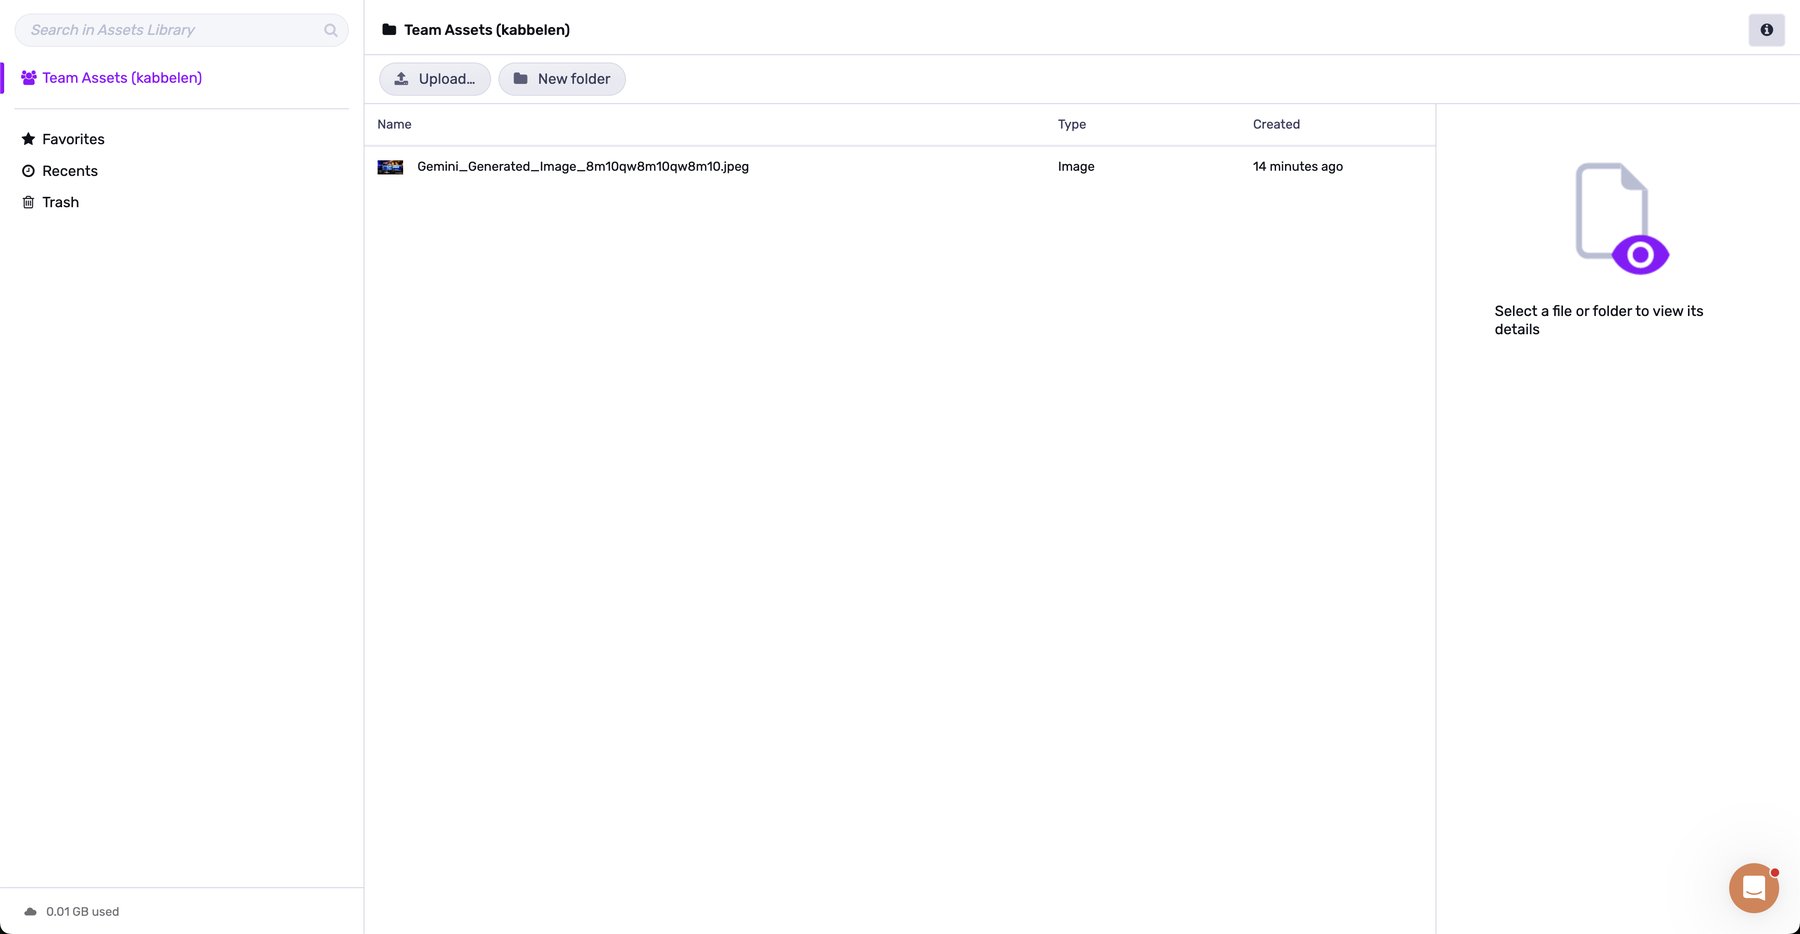Sort files by Type column
This screenshot has width=1800, height=934.
(1072, 124)
